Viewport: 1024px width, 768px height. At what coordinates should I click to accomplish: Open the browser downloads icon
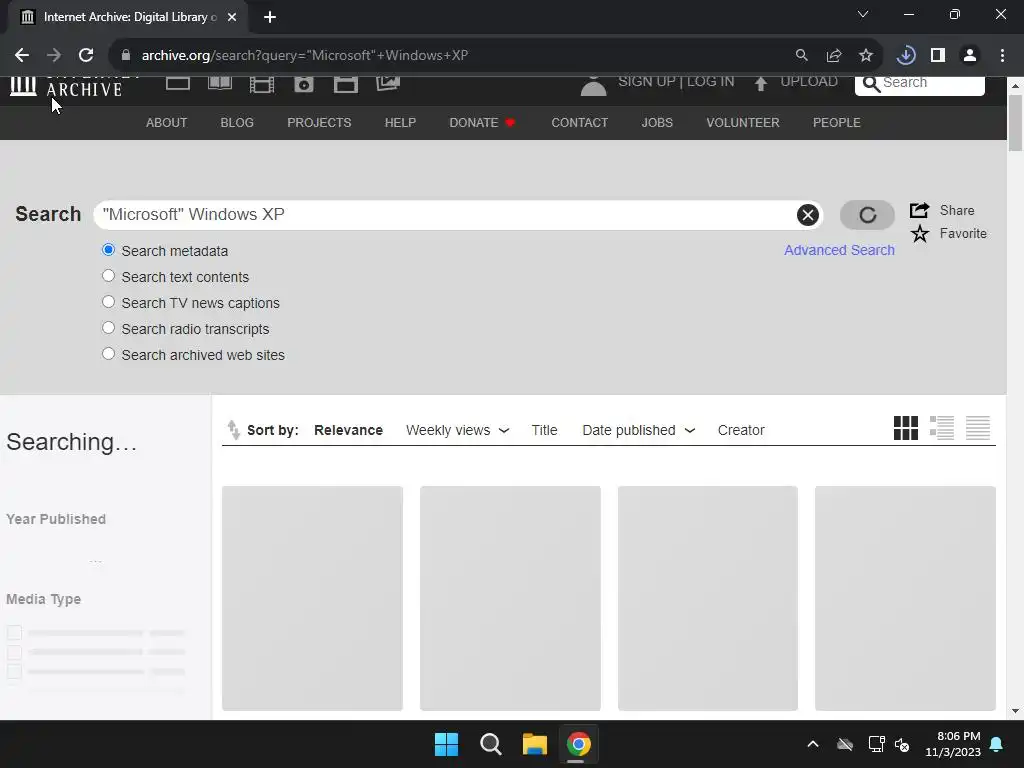point(906,56)
